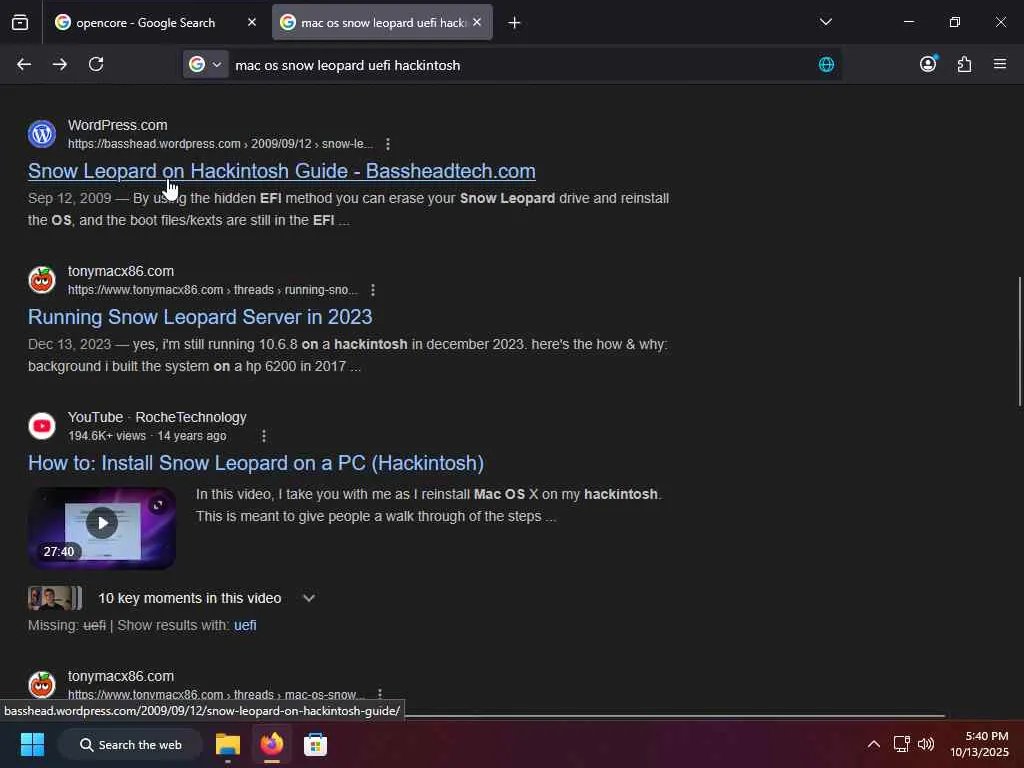Close the 'mac os snow leopard uefi' tab
Screen dimensions: 1024x768
pos(477,22)
